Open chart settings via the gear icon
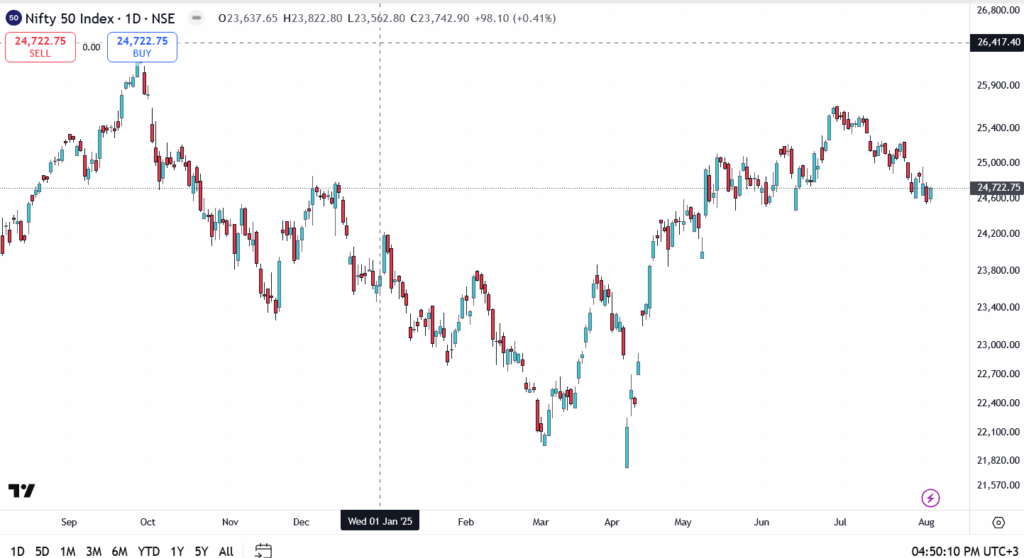 [998, 522]
